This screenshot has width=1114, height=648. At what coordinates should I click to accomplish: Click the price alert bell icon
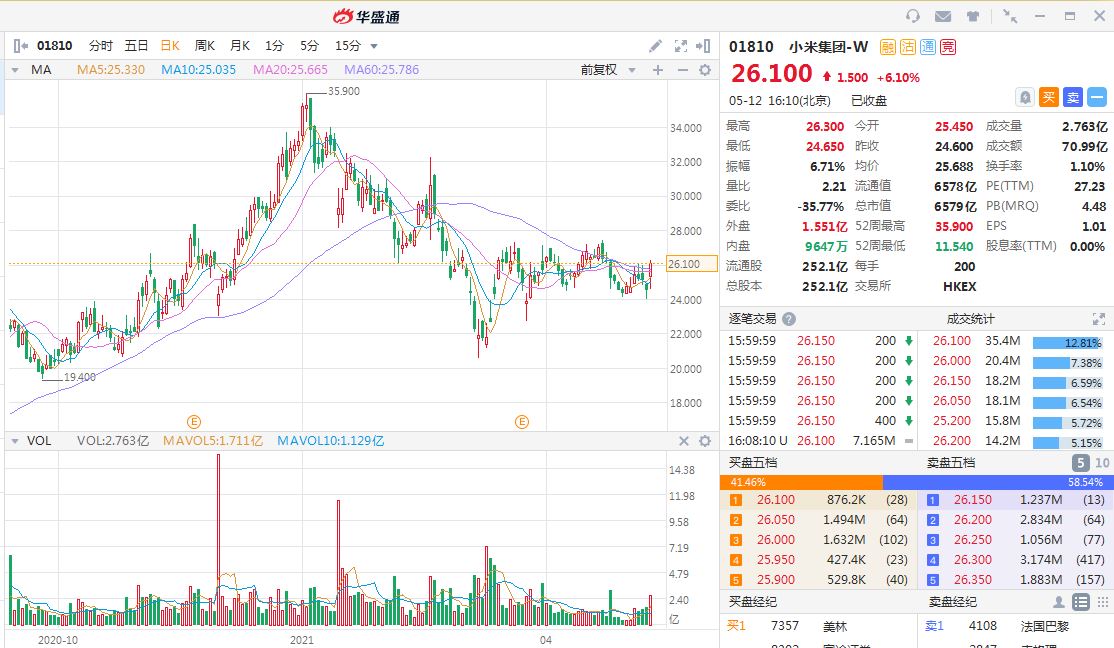[x=1025, y=97]
